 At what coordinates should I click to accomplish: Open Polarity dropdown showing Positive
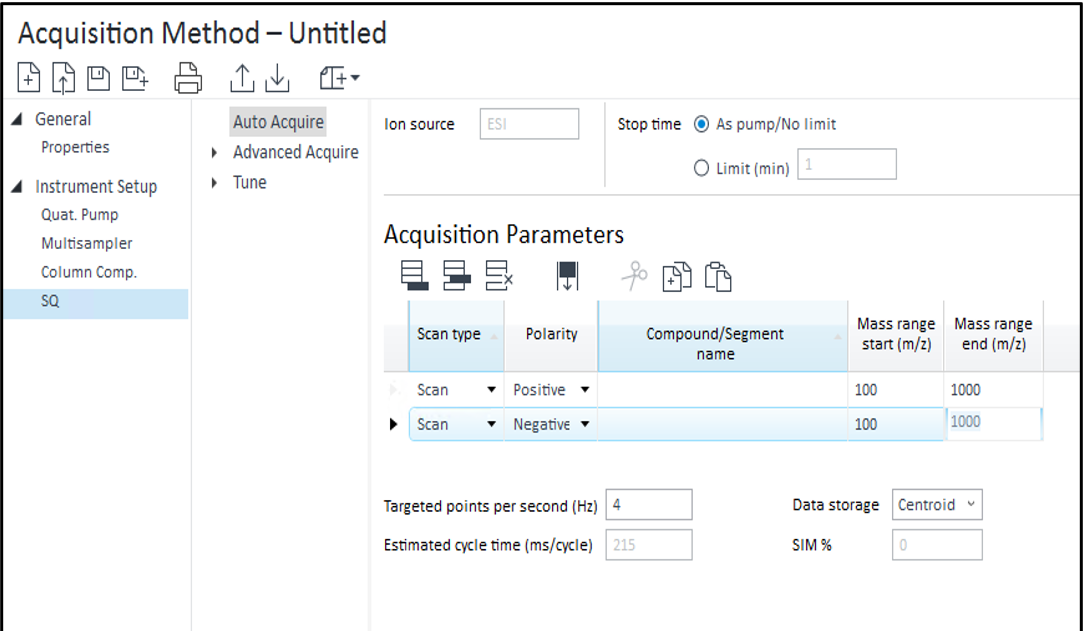pos(585,390)
